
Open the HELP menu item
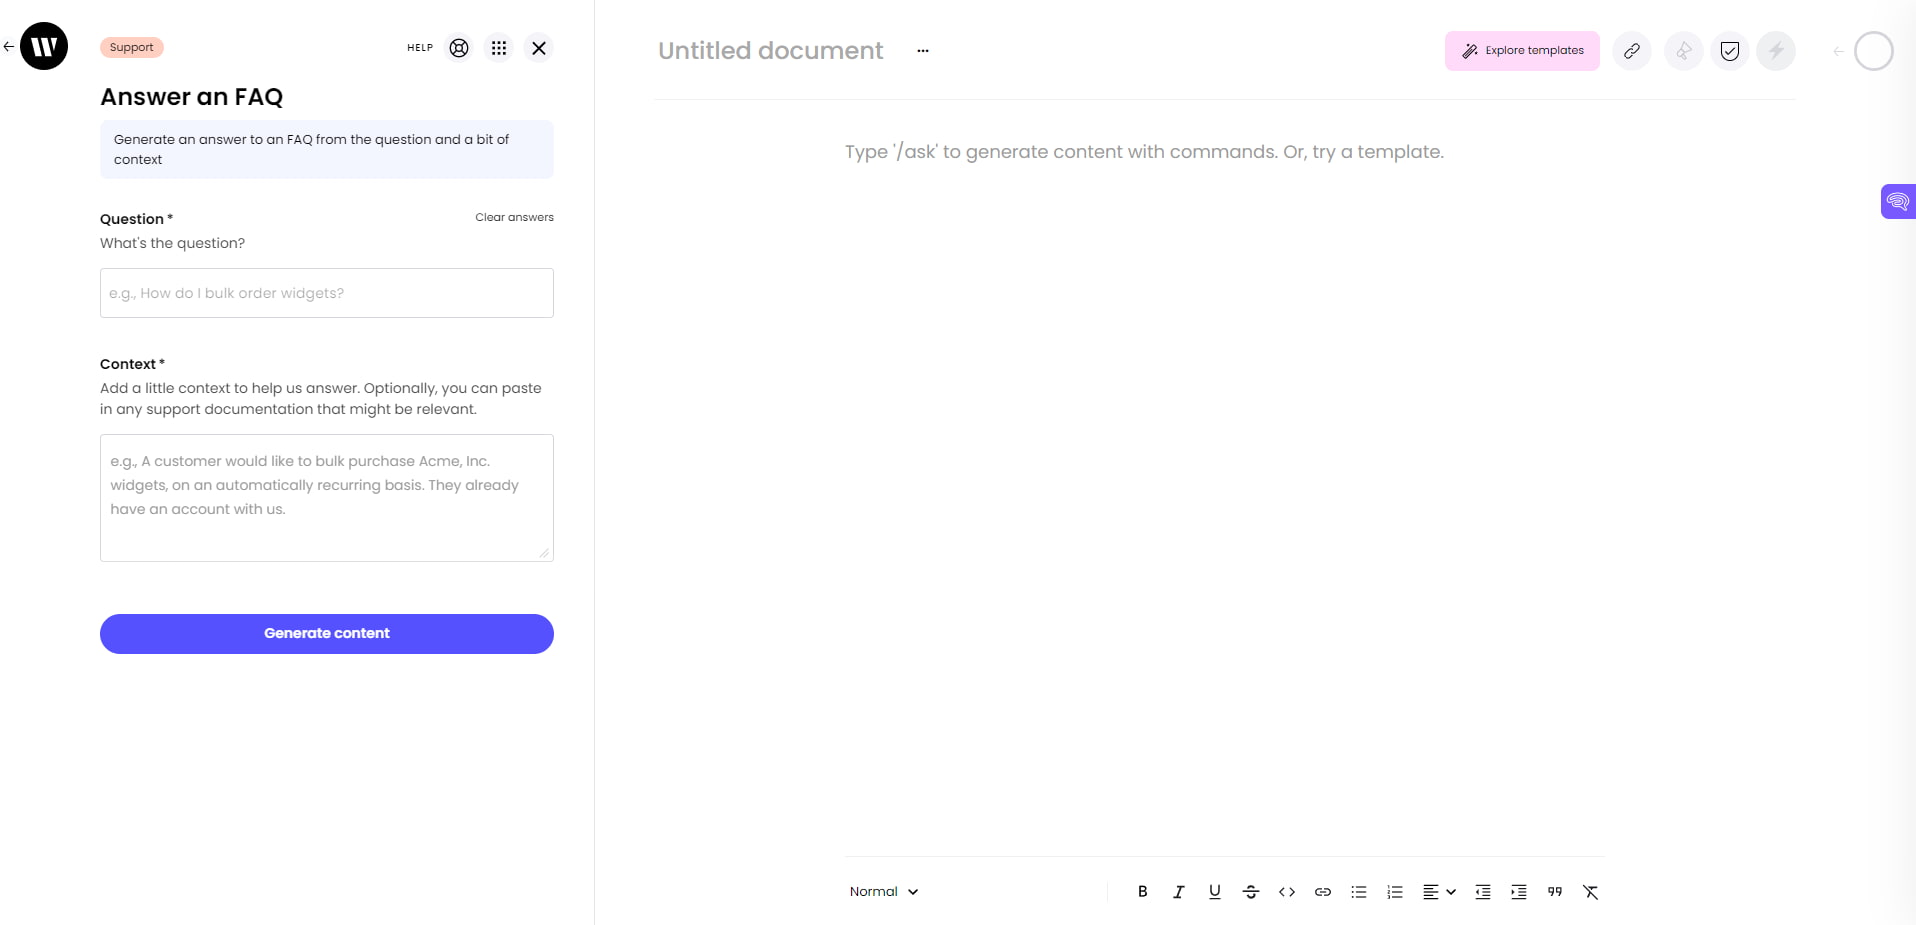pos(419,47)
